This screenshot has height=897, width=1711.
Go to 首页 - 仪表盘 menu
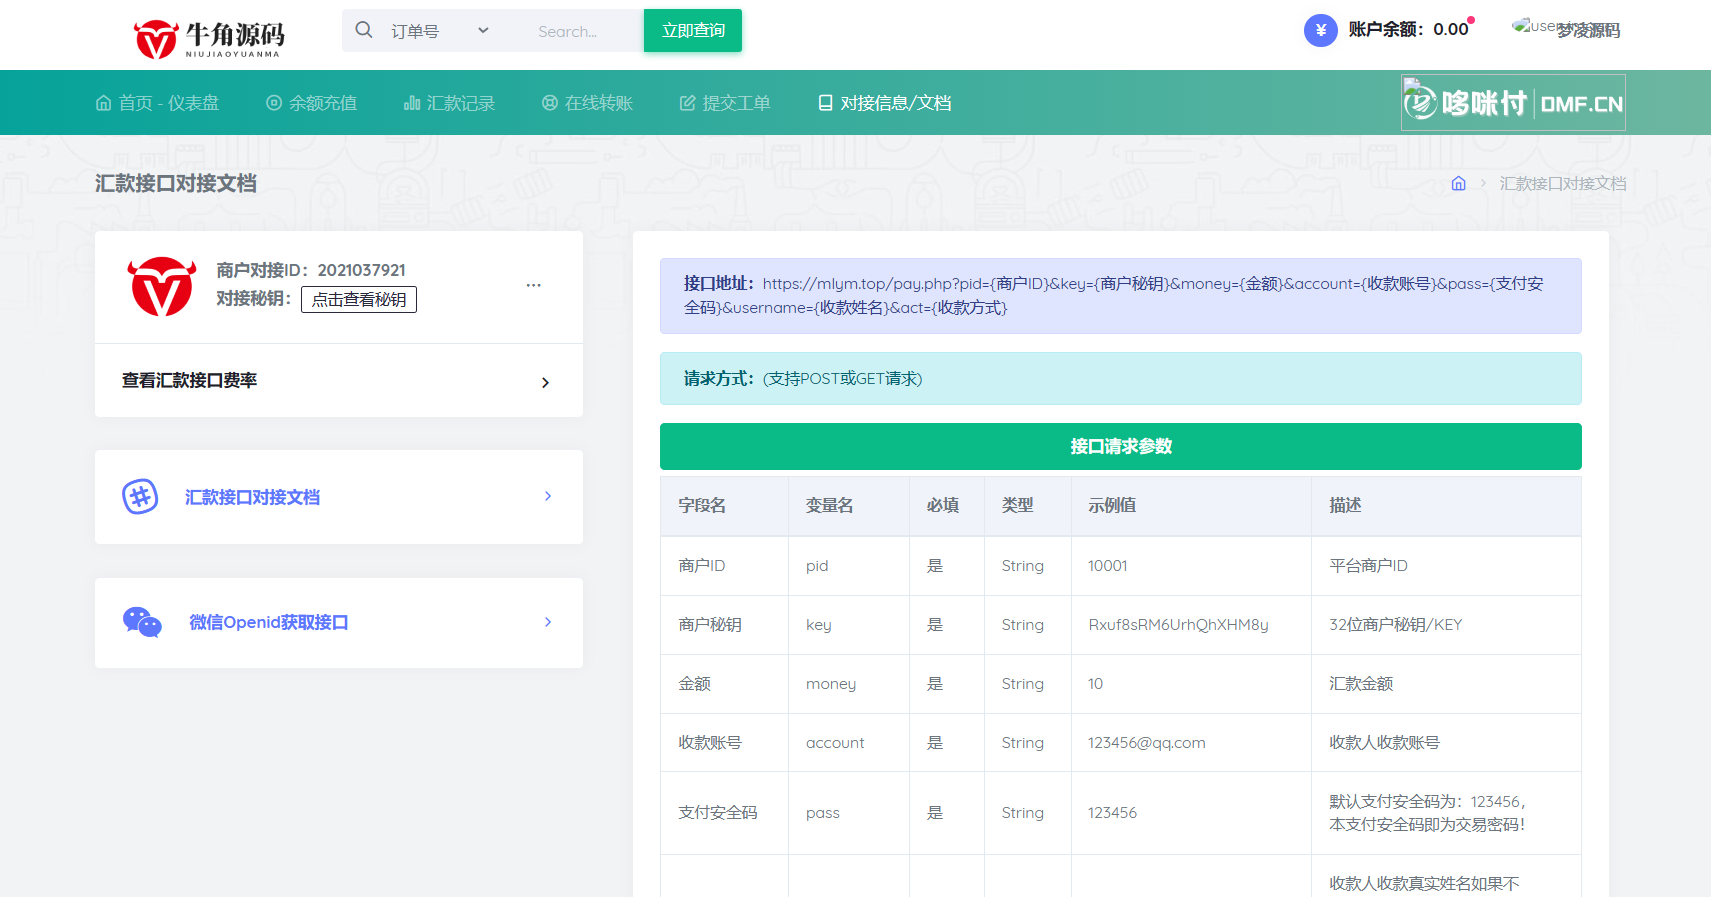point(157,103)
